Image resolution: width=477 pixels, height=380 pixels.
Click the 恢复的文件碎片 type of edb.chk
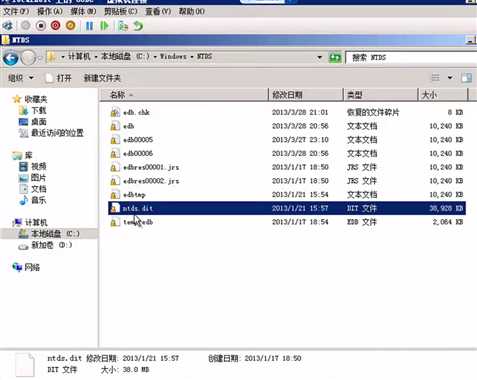pyautogui.click(x=373, y=112)
